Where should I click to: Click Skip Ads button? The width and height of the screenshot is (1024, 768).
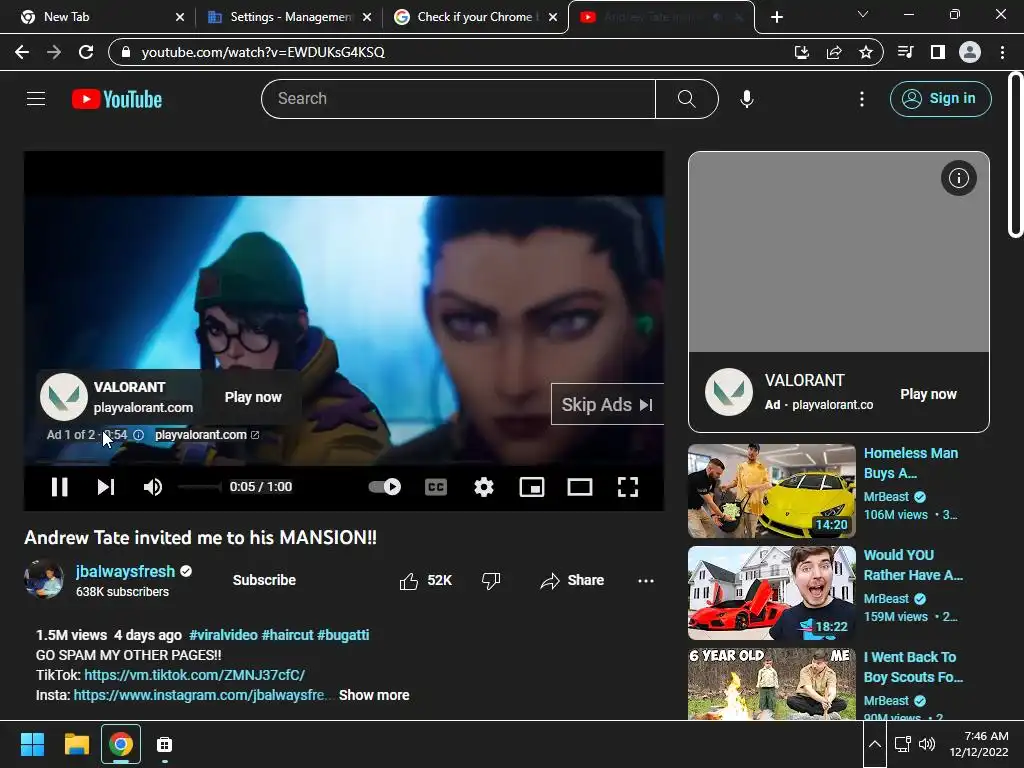point(607,404)
